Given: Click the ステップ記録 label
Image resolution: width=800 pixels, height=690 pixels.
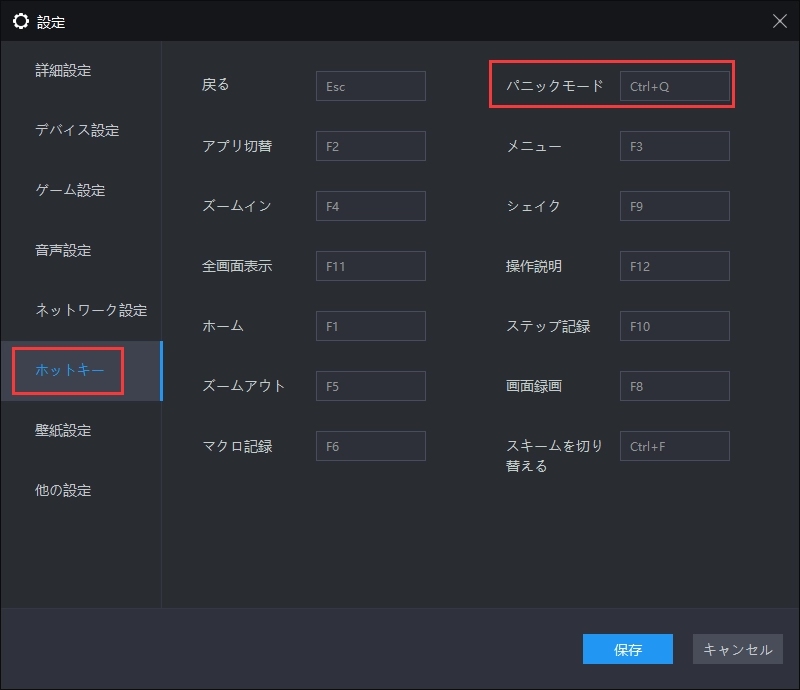Looking at the screenshot, I should click(x=548, y=326).
